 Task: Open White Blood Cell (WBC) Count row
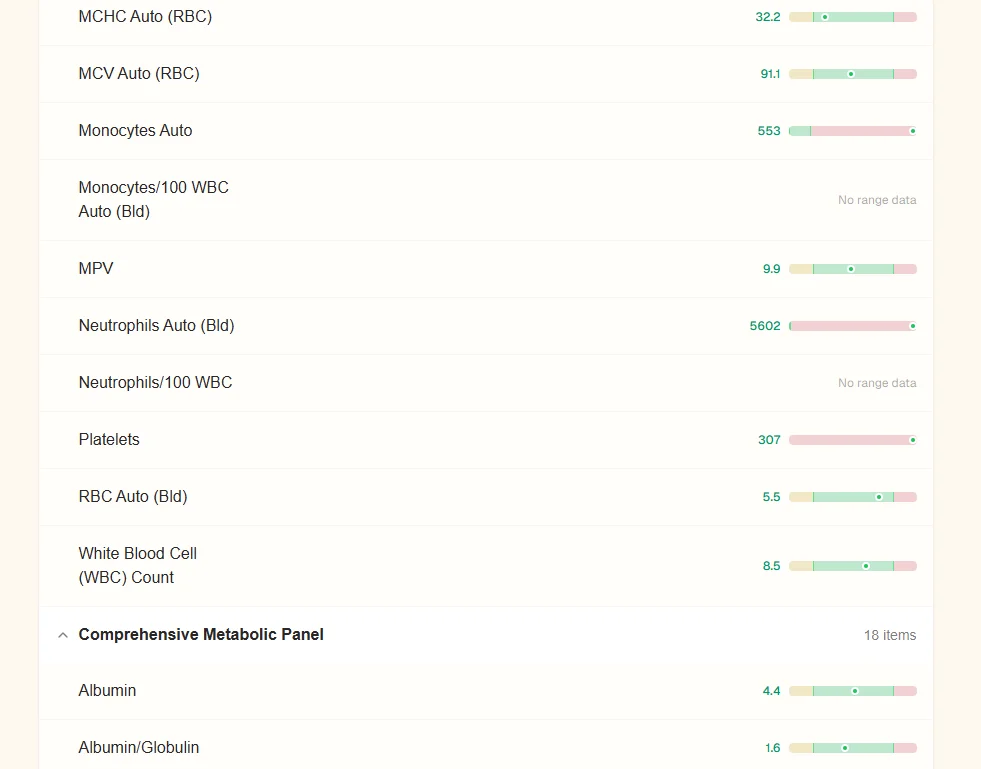[x=486, y=566]
